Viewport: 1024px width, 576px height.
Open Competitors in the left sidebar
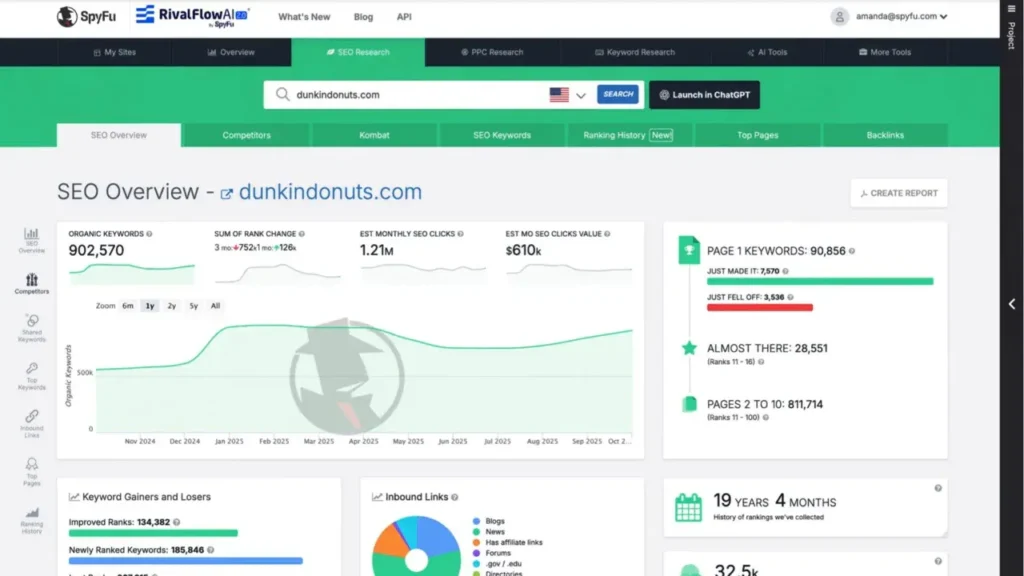coord(32,283)
